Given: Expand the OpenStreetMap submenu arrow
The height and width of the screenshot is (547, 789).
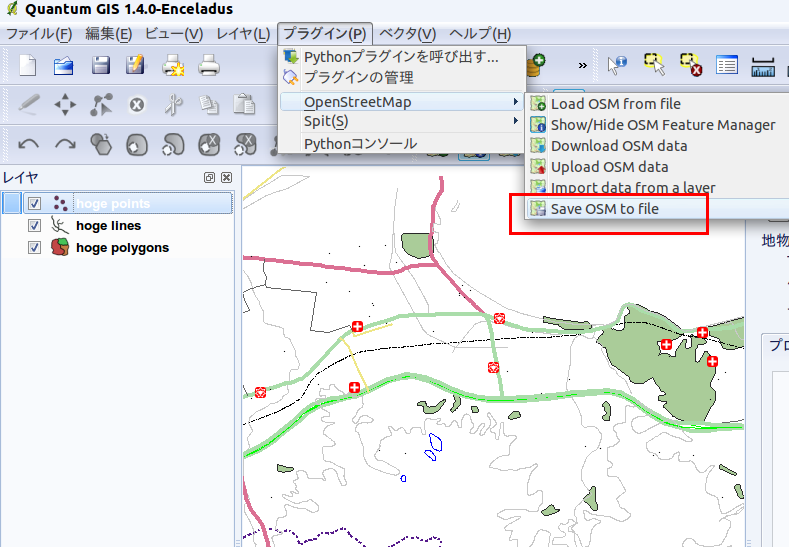Looking at the screenshot, I should tap(516, 102).
